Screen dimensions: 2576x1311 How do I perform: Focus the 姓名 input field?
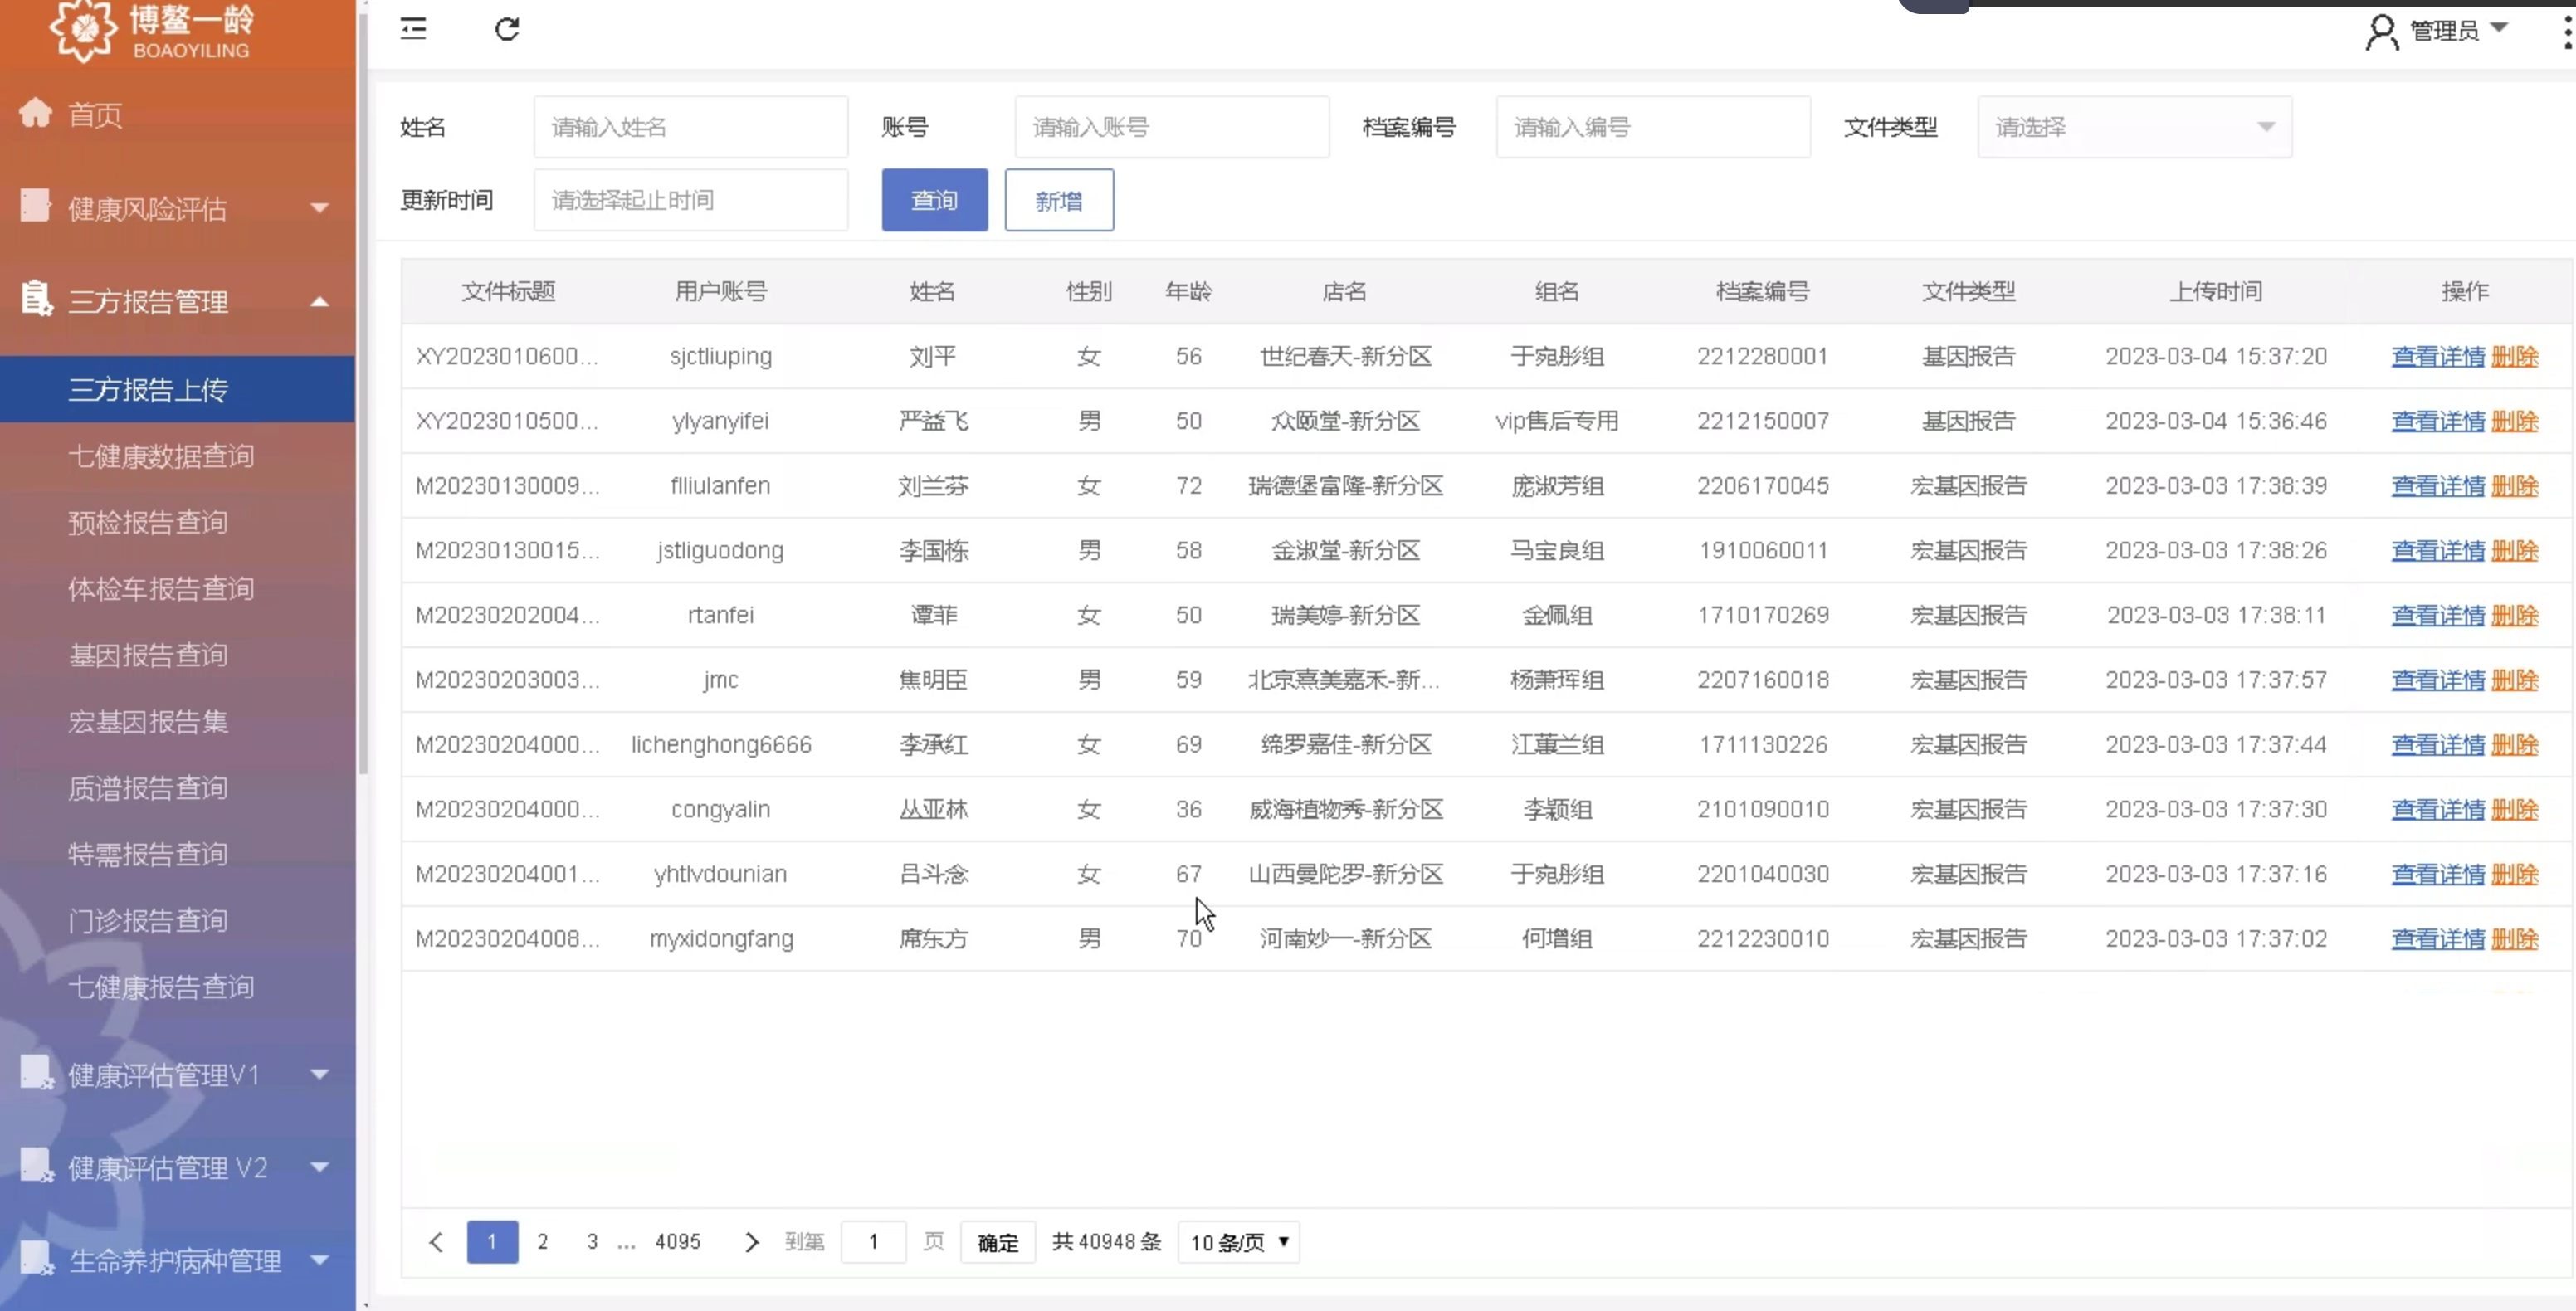point(691,127)
